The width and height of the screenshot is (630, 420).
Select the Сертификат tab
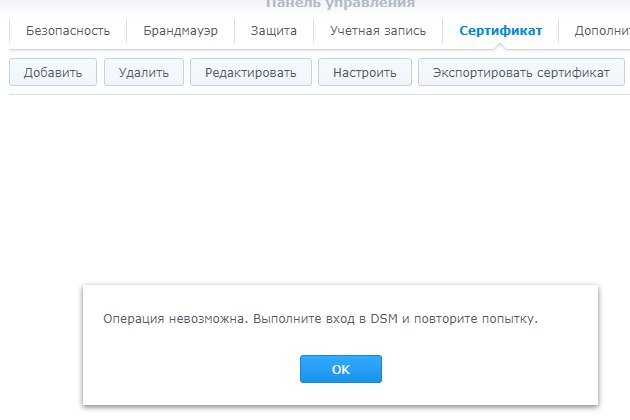[501, 31]
